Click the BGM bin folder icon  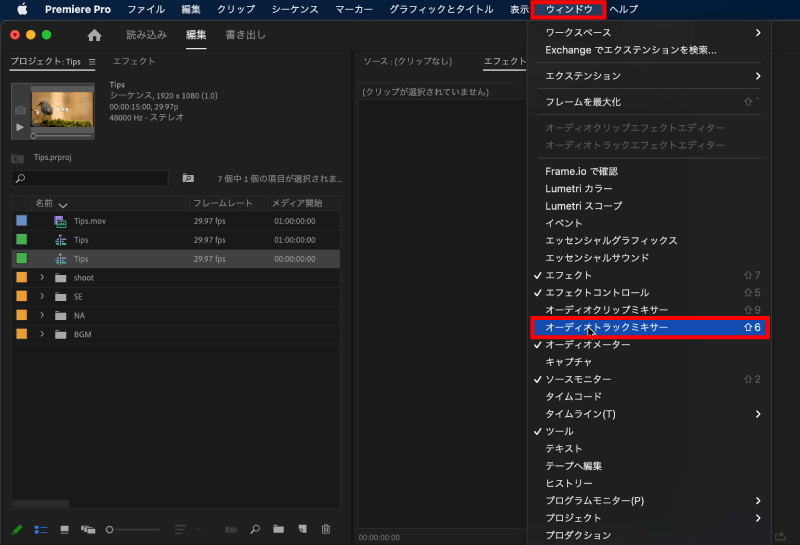61,335
